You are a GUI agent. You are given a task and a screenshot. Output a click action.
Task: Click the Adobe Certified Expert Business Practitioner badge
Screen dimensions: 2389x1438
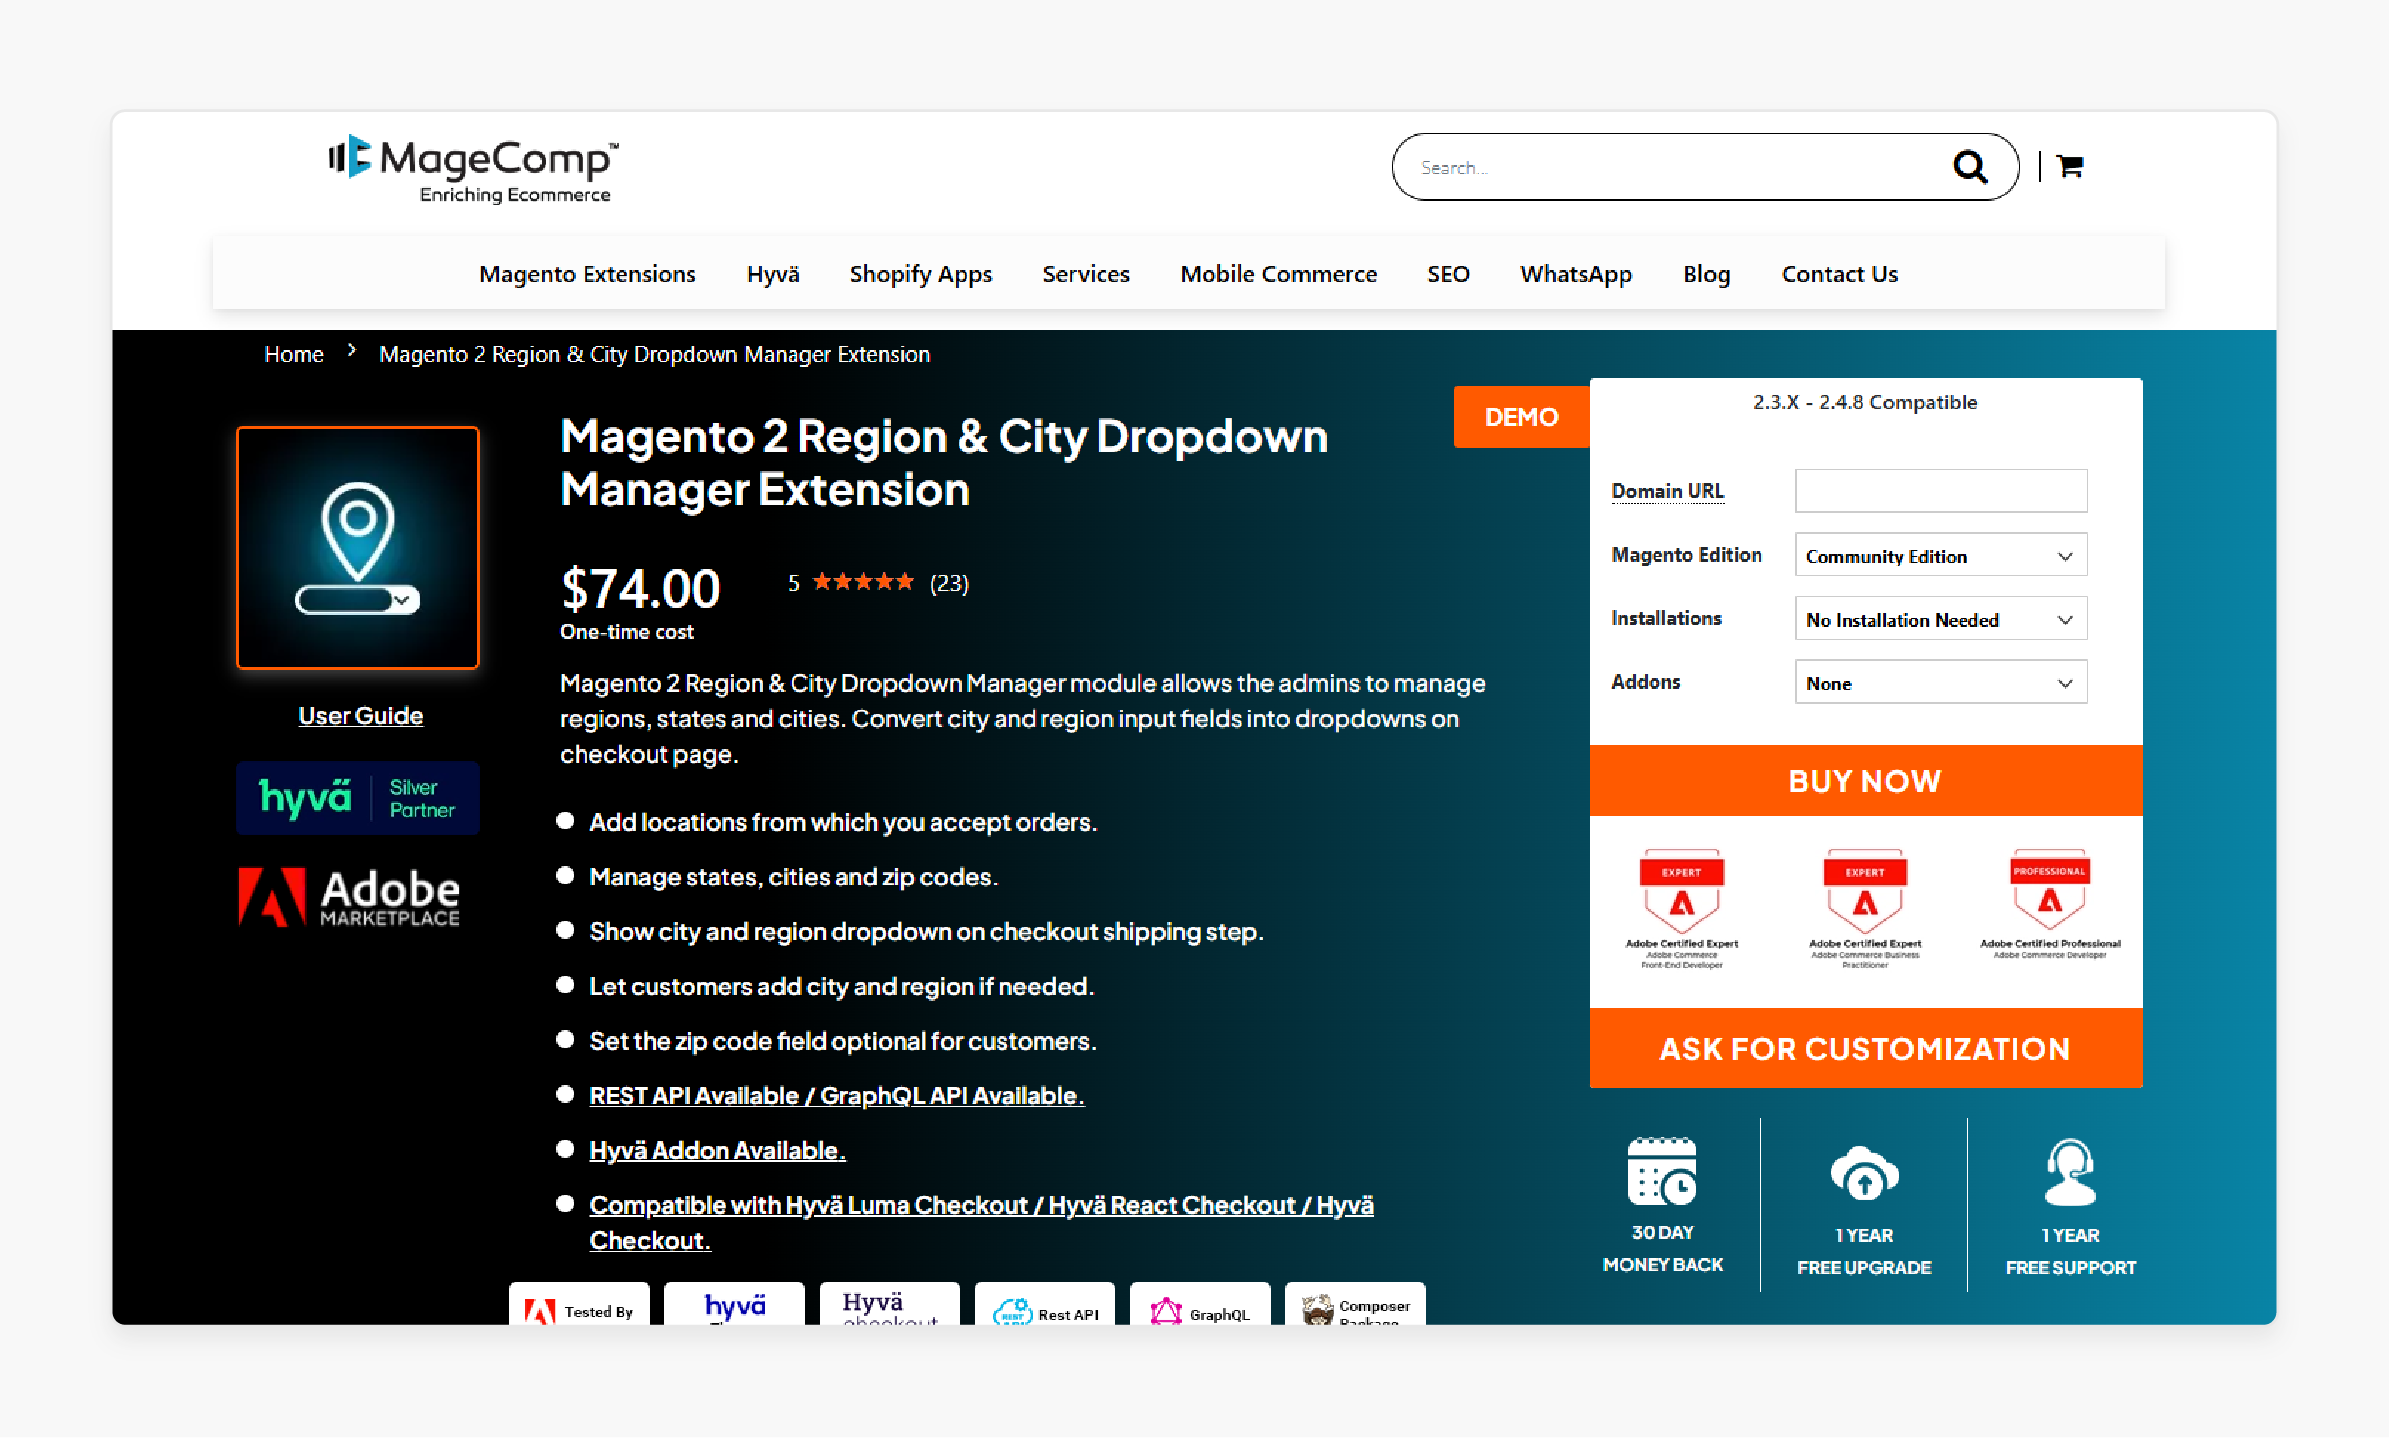click(x=1865, y=909)
